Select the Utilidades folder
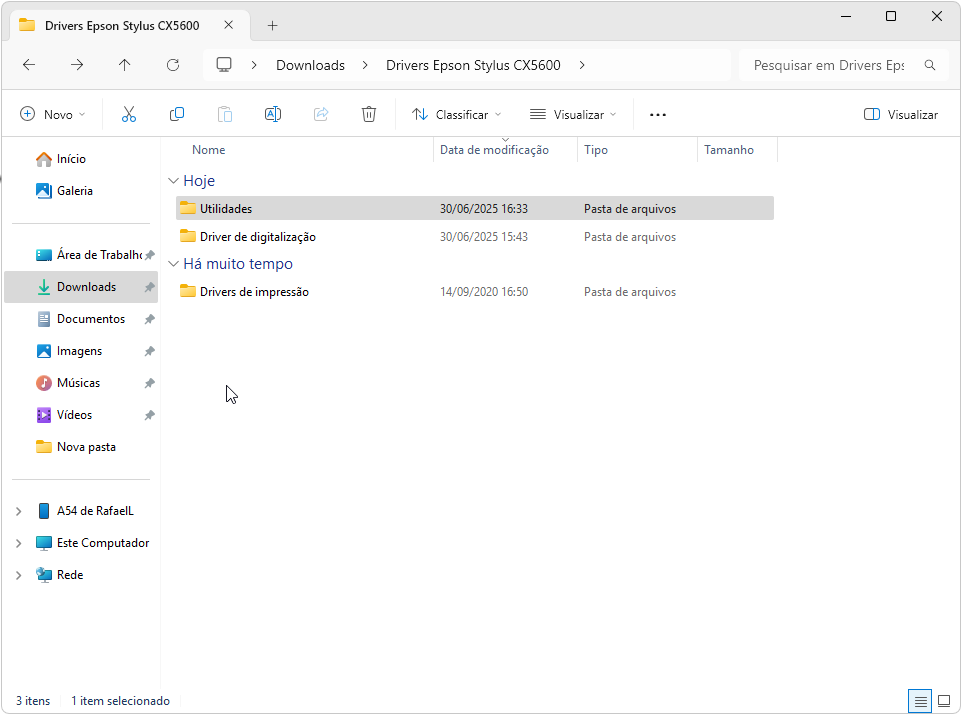962x715 pixels. (475, 209)
